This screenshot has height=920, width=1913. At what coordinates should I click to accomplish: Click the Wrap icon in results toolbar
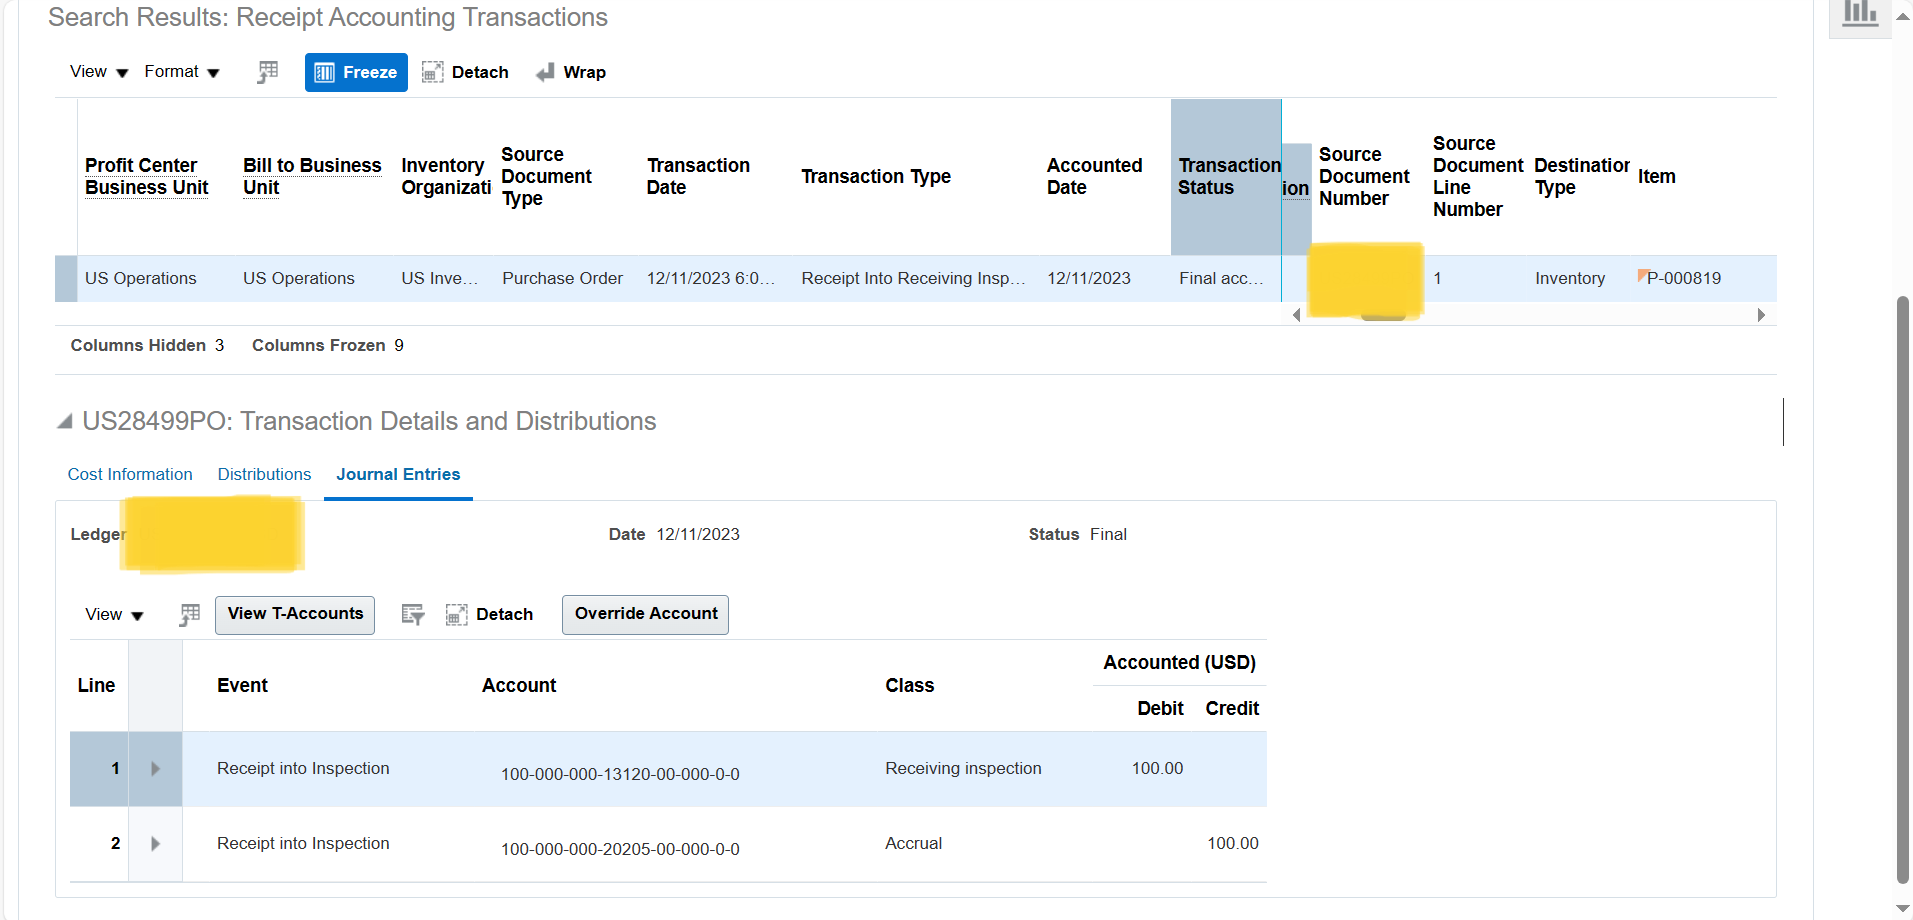click(545, 71)
